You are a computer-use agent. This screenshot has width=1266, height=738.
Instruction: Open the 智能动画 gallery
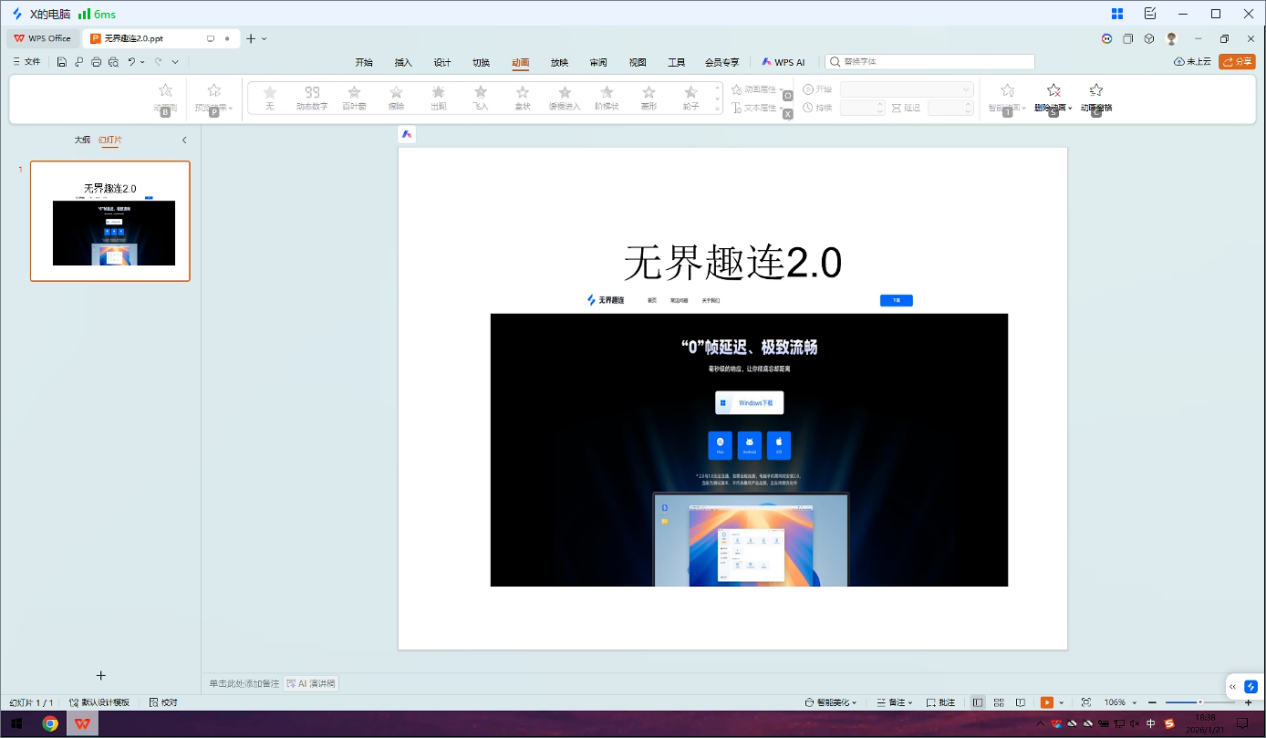coord(1006,97)
